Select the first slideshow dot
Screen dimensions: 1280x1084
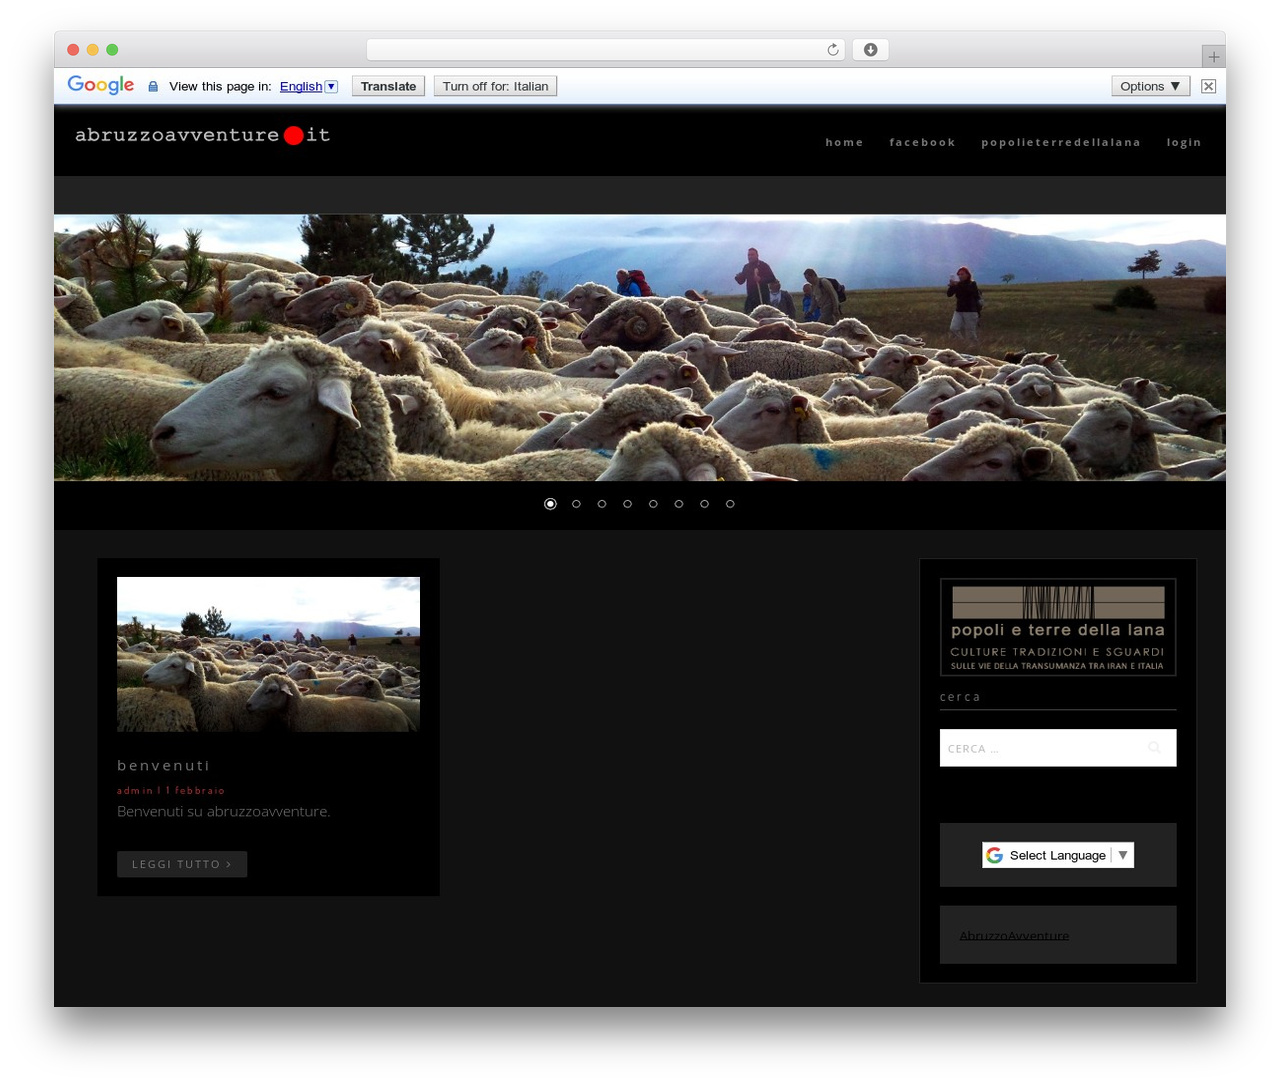tap(550, 504)
